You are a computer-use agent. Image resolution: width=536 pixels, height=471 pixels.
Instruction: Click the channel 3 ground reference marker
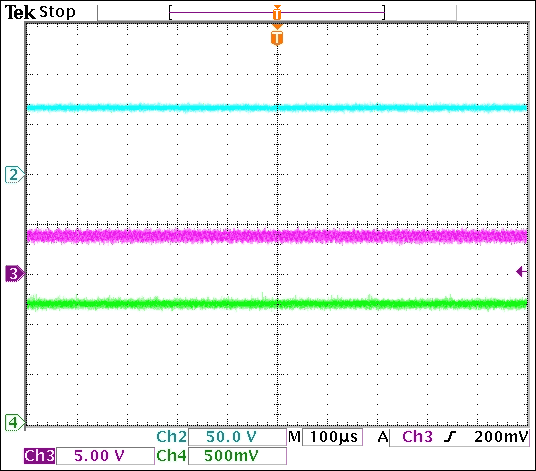pyautogui.click(x=15, y=274)
